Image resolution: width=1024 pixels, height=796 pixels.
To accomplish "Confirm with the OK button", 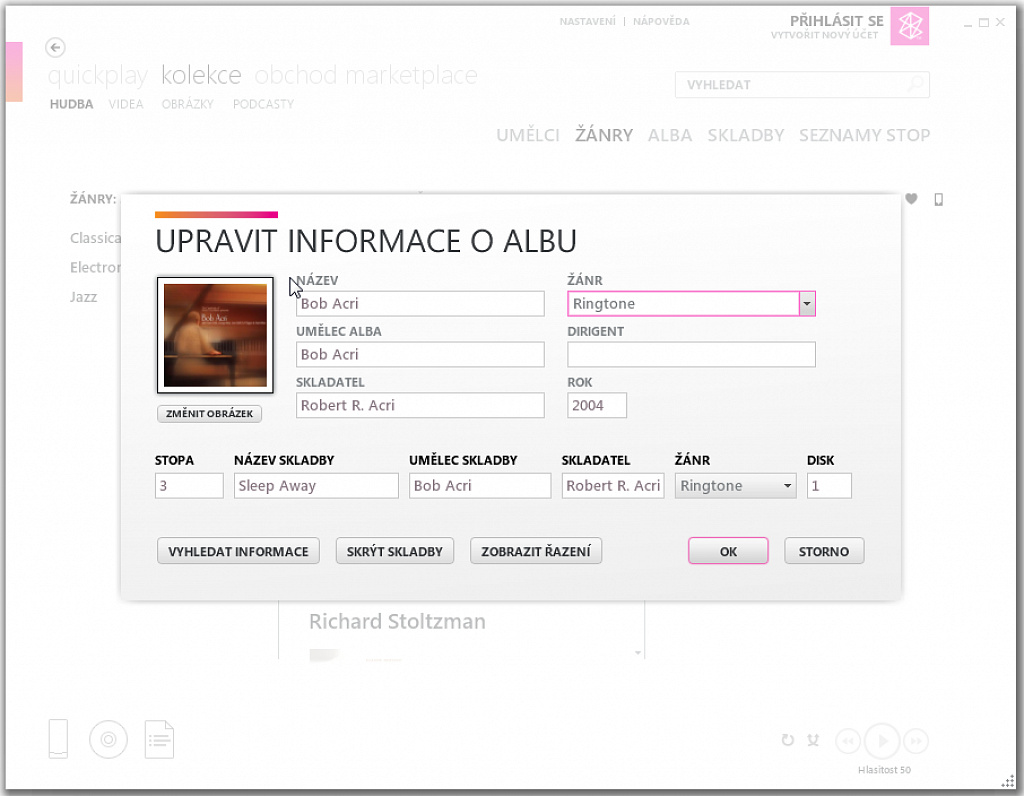I will (728, 551).
